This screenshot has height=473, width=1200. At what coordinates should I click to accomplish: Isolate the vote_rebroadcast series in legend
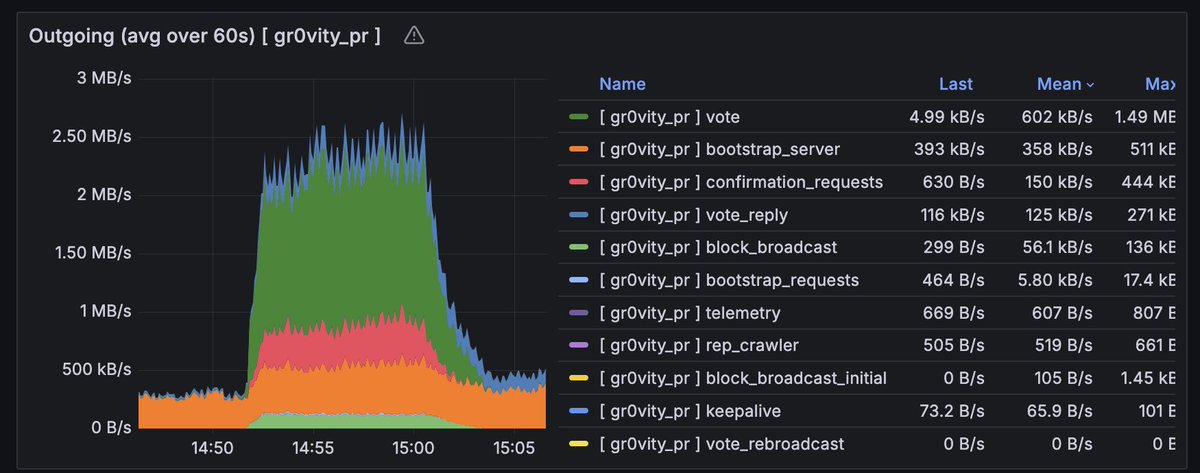click(x=721, y=443)
